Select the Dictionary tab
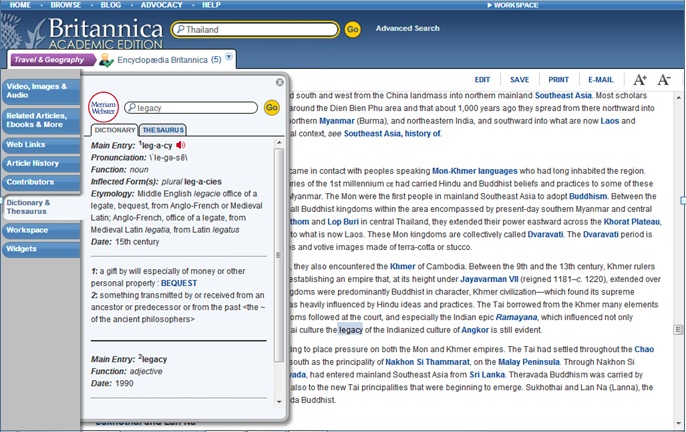This screenshot has height=432, width=686. pyautogui.click(x=115, y=130)
